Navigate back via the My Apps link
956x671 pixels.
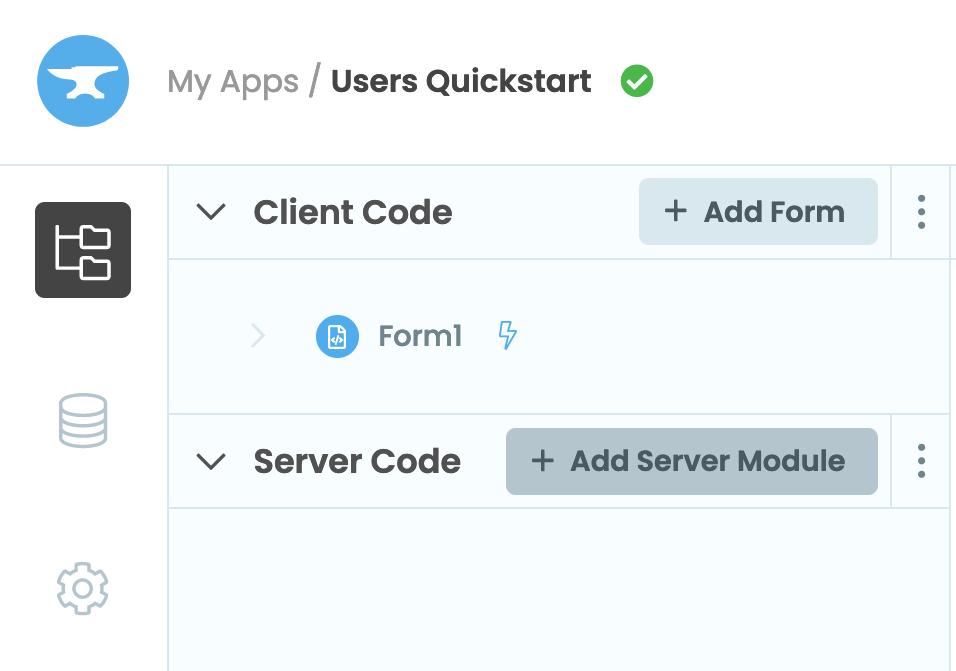click(x=233, y=81)
